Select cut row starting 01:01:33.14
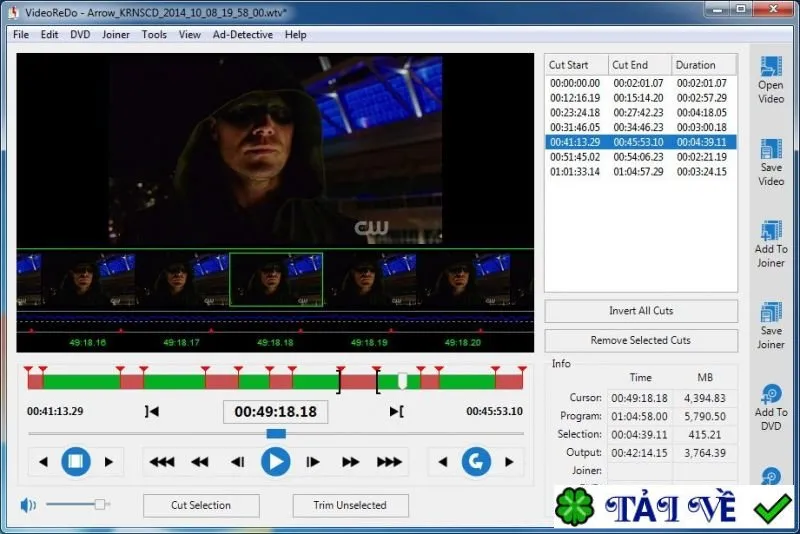Screen dimensions: 800x534 pyautogui.click(x=640, y=171)
